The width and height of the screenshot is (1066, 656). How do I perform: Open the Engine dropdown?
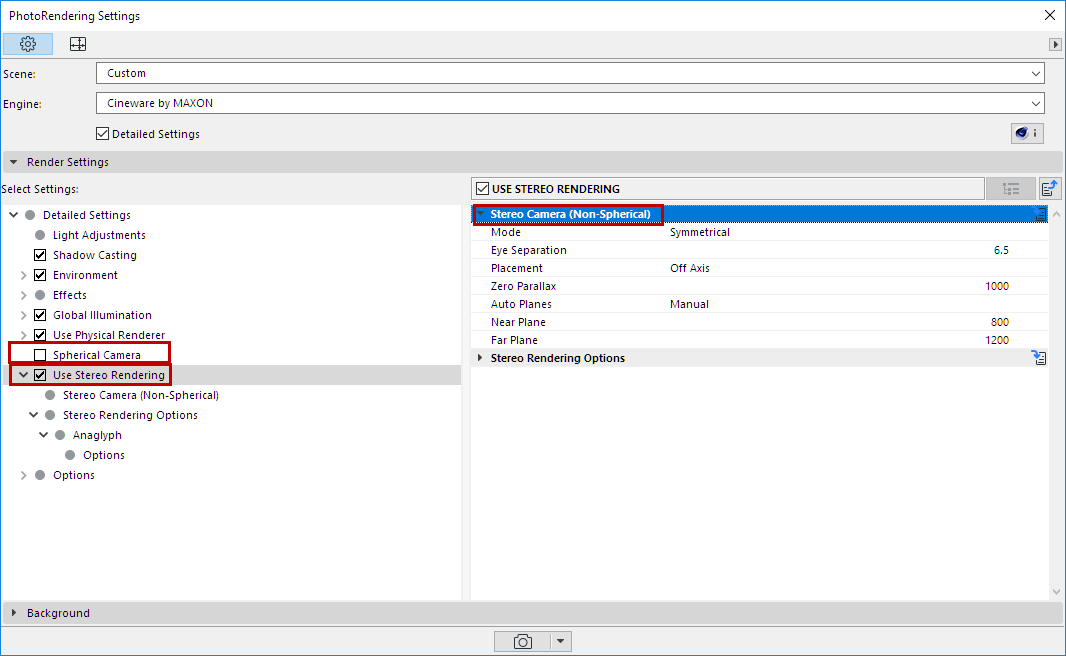(x=570, y=103)
